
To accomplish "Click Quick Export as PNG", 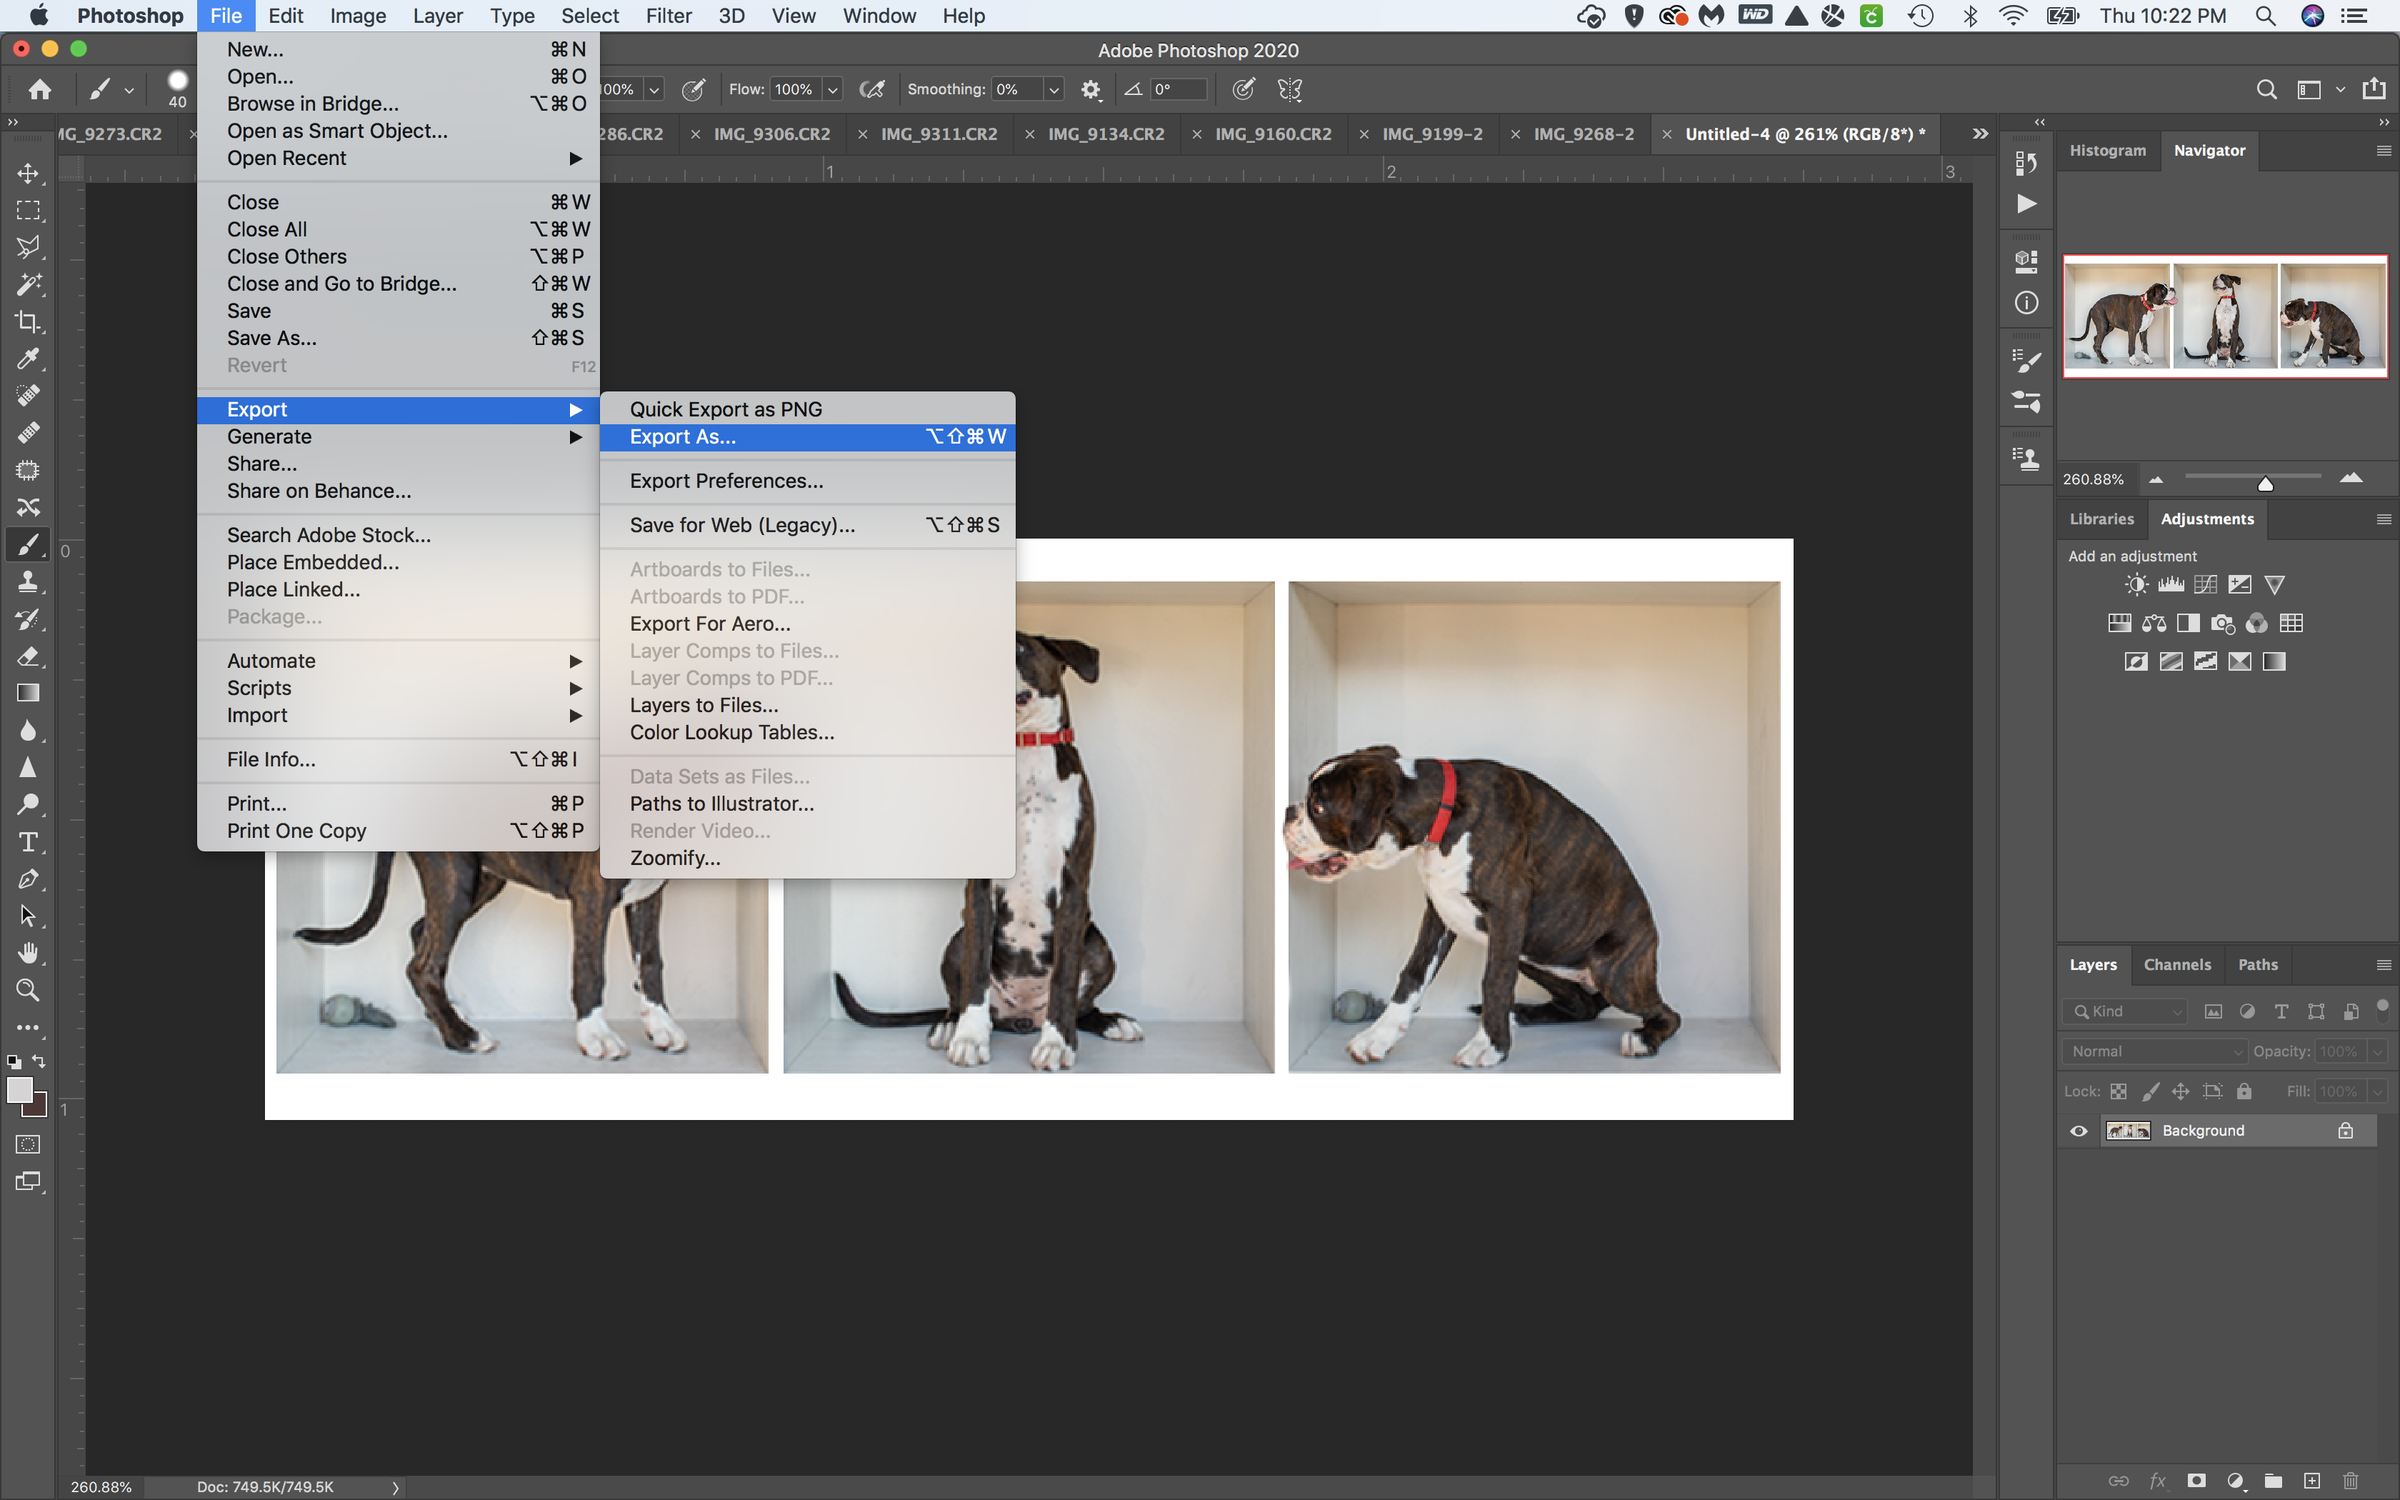I will [726, 408].
